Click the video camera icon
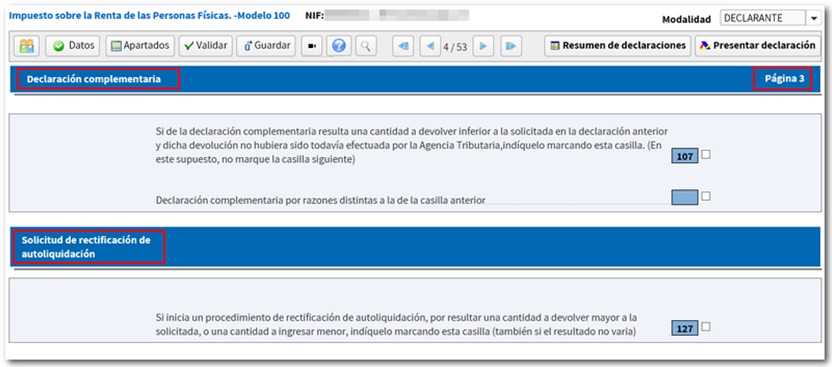This screenshot has height=367, width=832. 312,46
